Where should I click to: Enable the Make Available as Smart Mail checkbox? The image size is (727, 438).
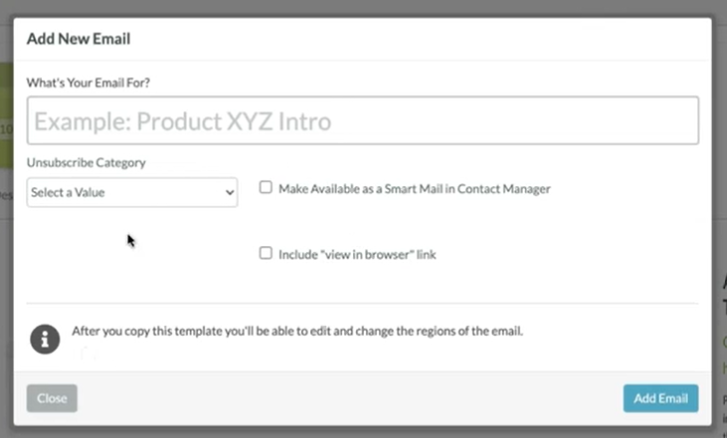click(x=266, y=187)
